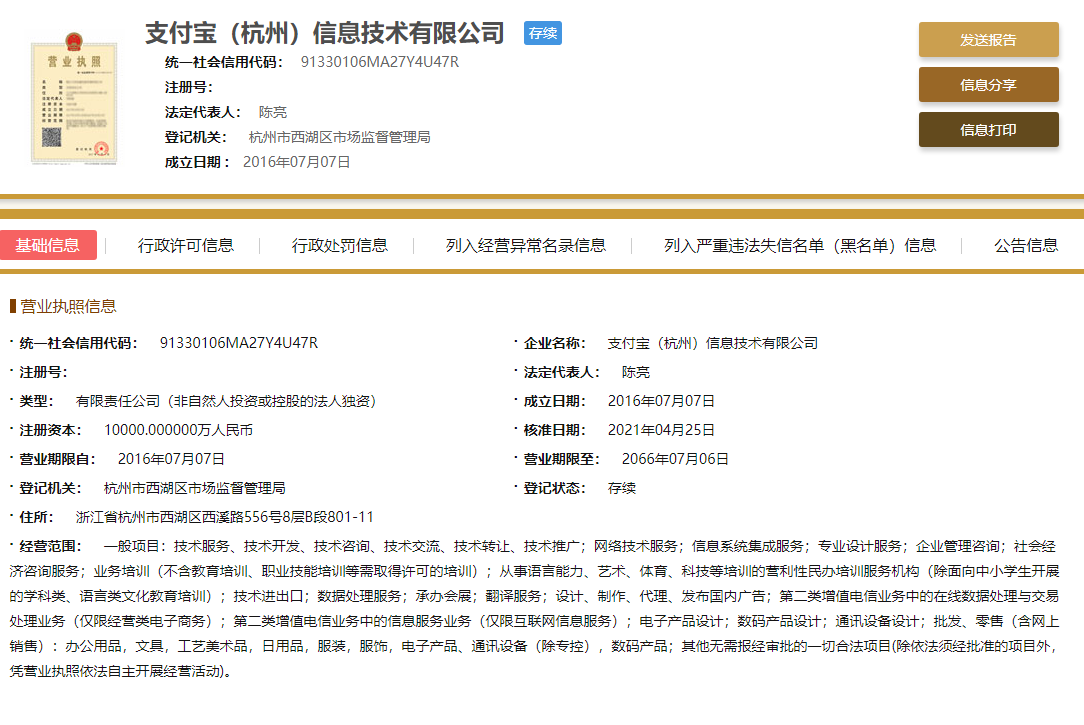Click 成立日期 value in license info section
1084x725 pixels.
(x=661, y=401)
